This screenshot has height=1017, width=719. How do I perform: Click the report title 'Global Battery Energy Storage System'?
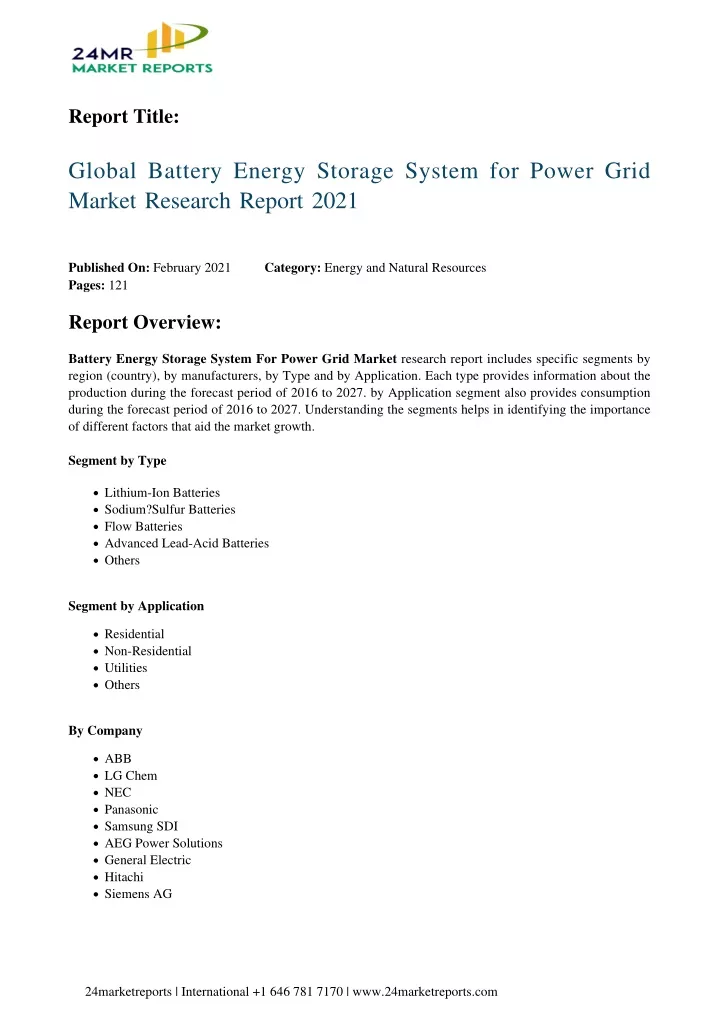point(359,185)
